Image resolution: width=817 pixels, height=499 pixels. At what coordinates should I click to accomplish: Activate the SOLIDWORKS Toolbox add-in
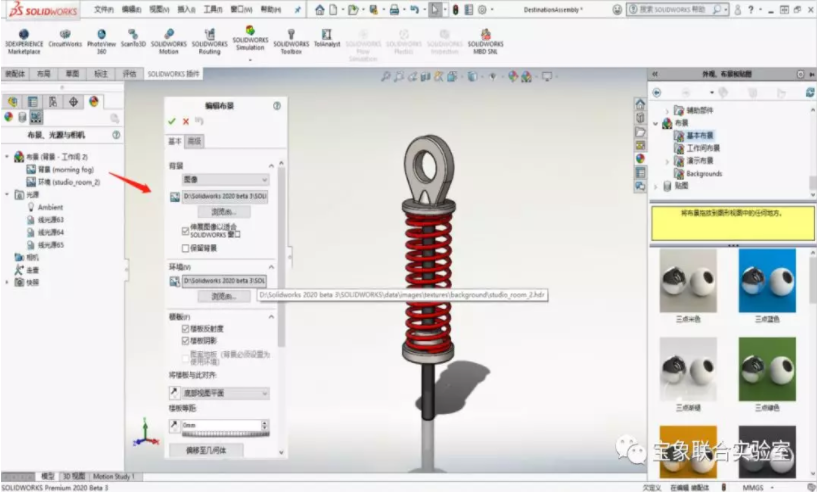(x=291, y=42)
